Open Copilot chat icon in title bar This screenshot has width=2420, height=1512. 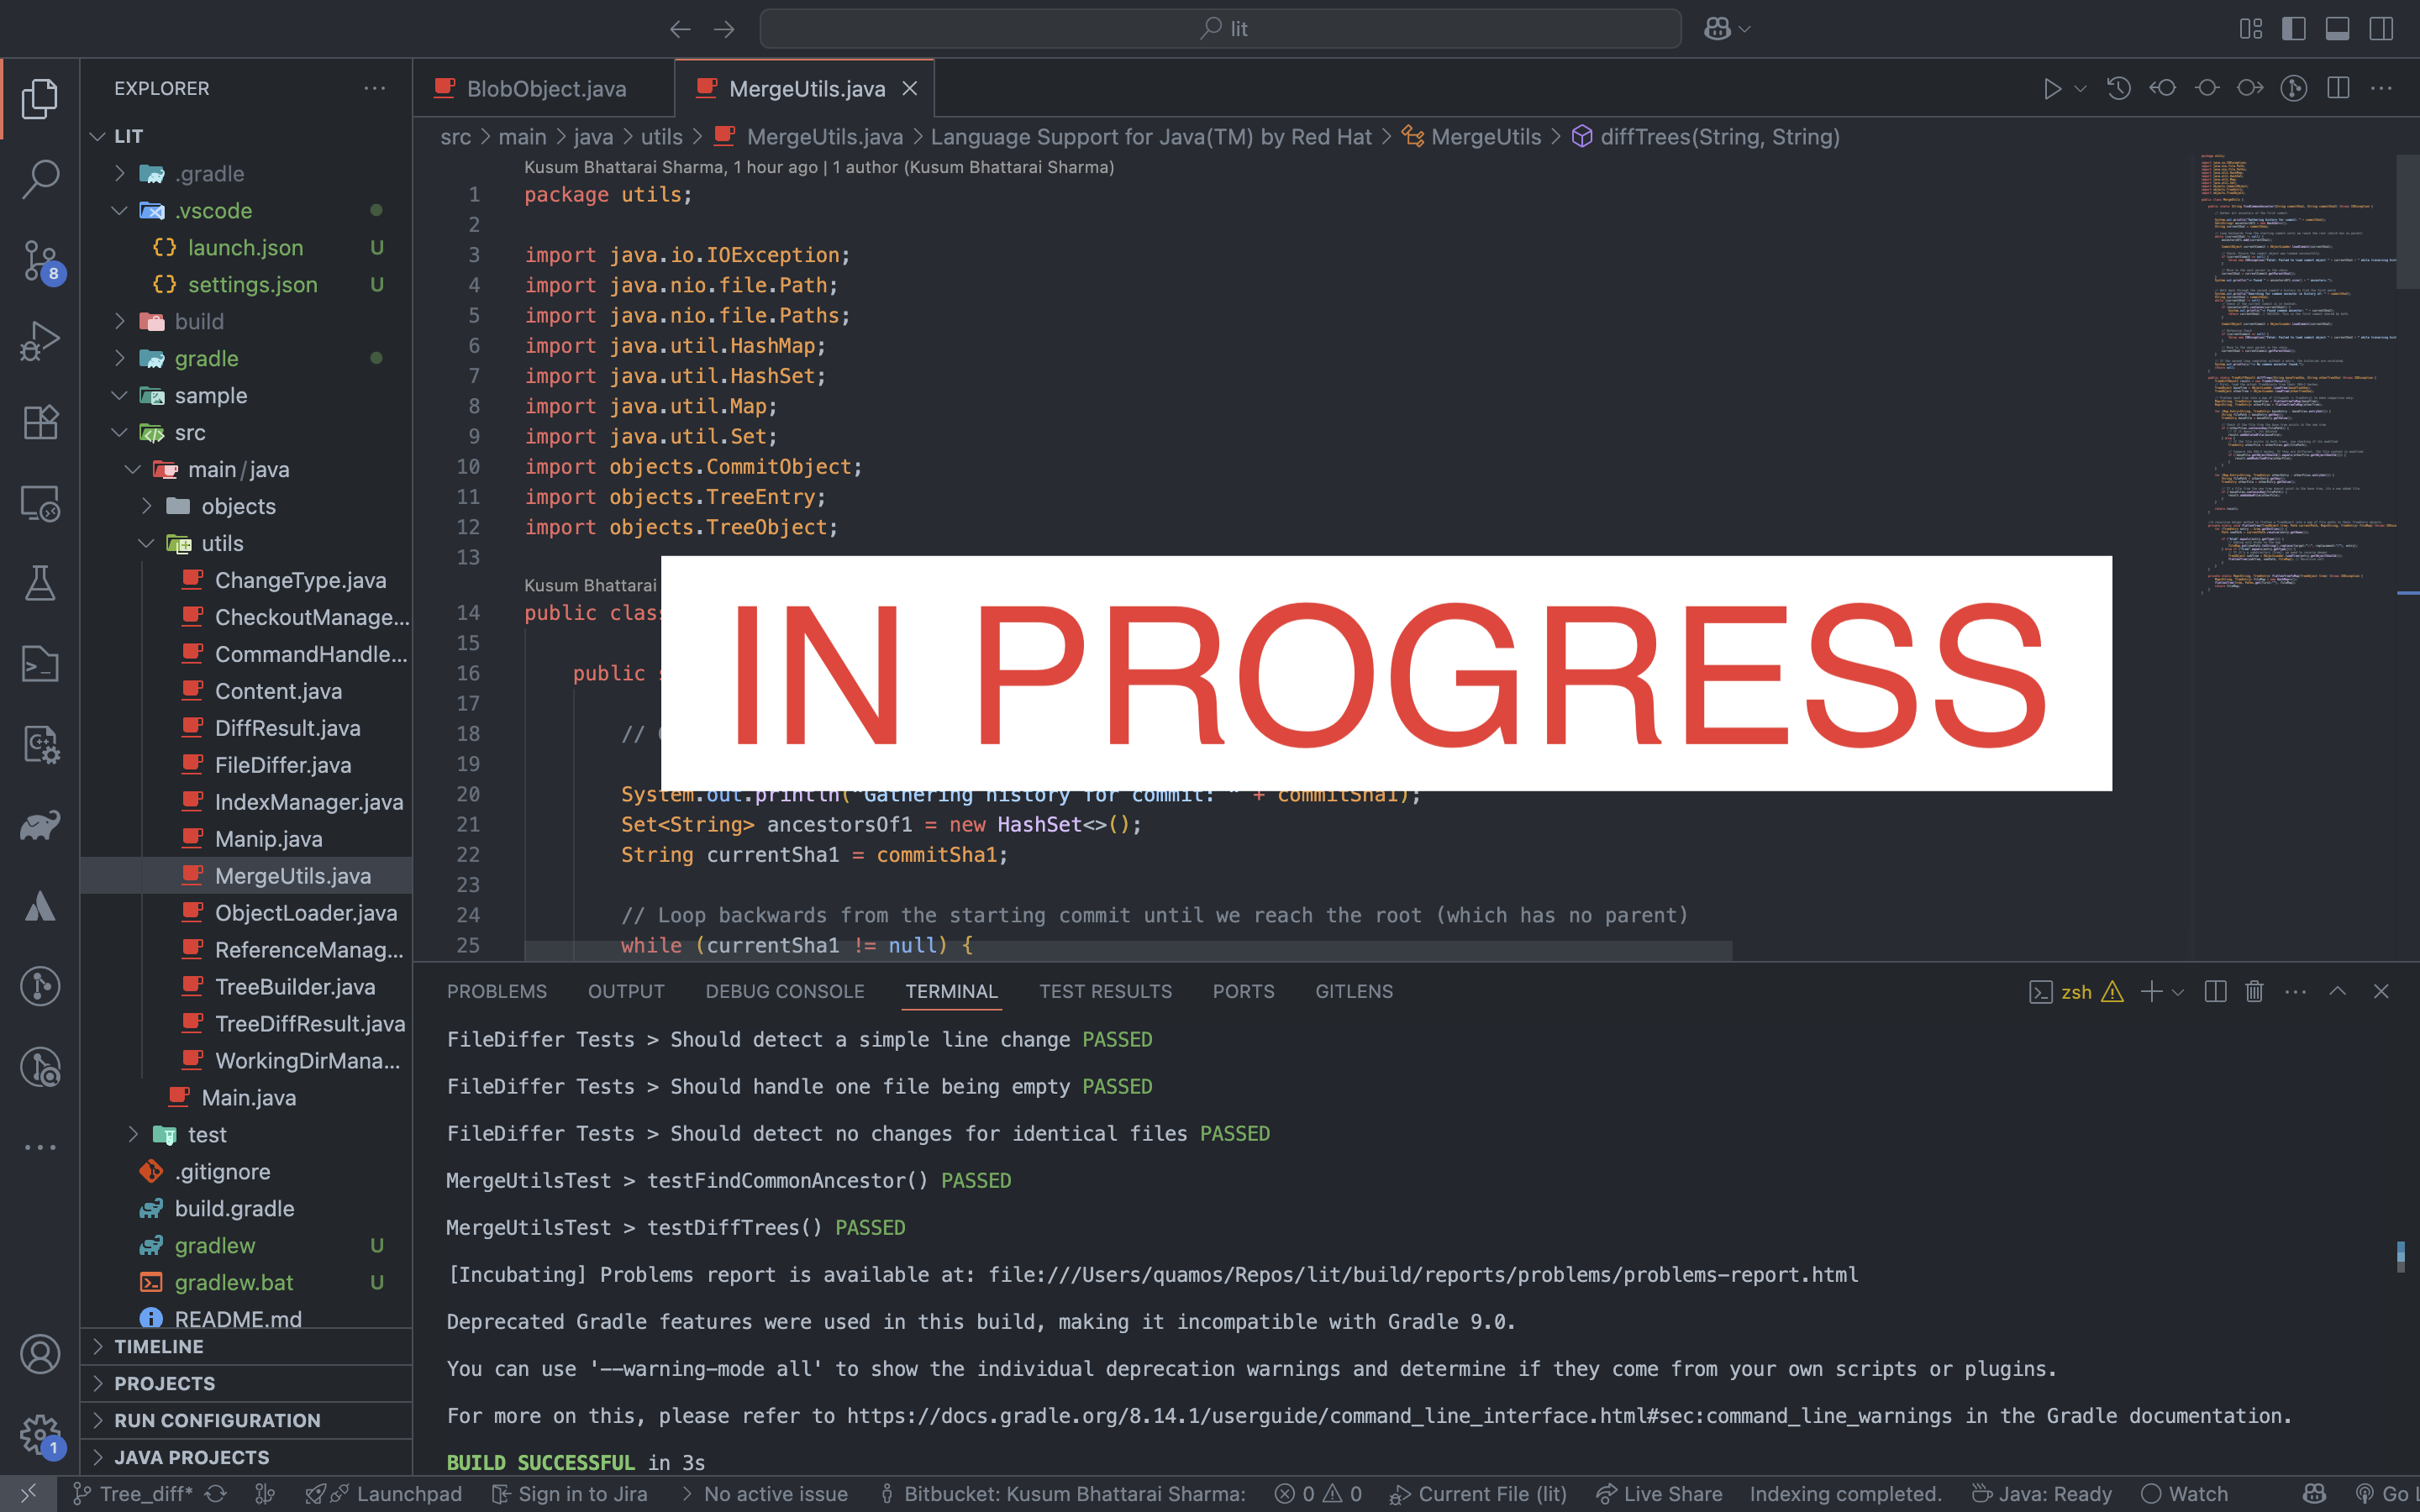point(1718,29)
